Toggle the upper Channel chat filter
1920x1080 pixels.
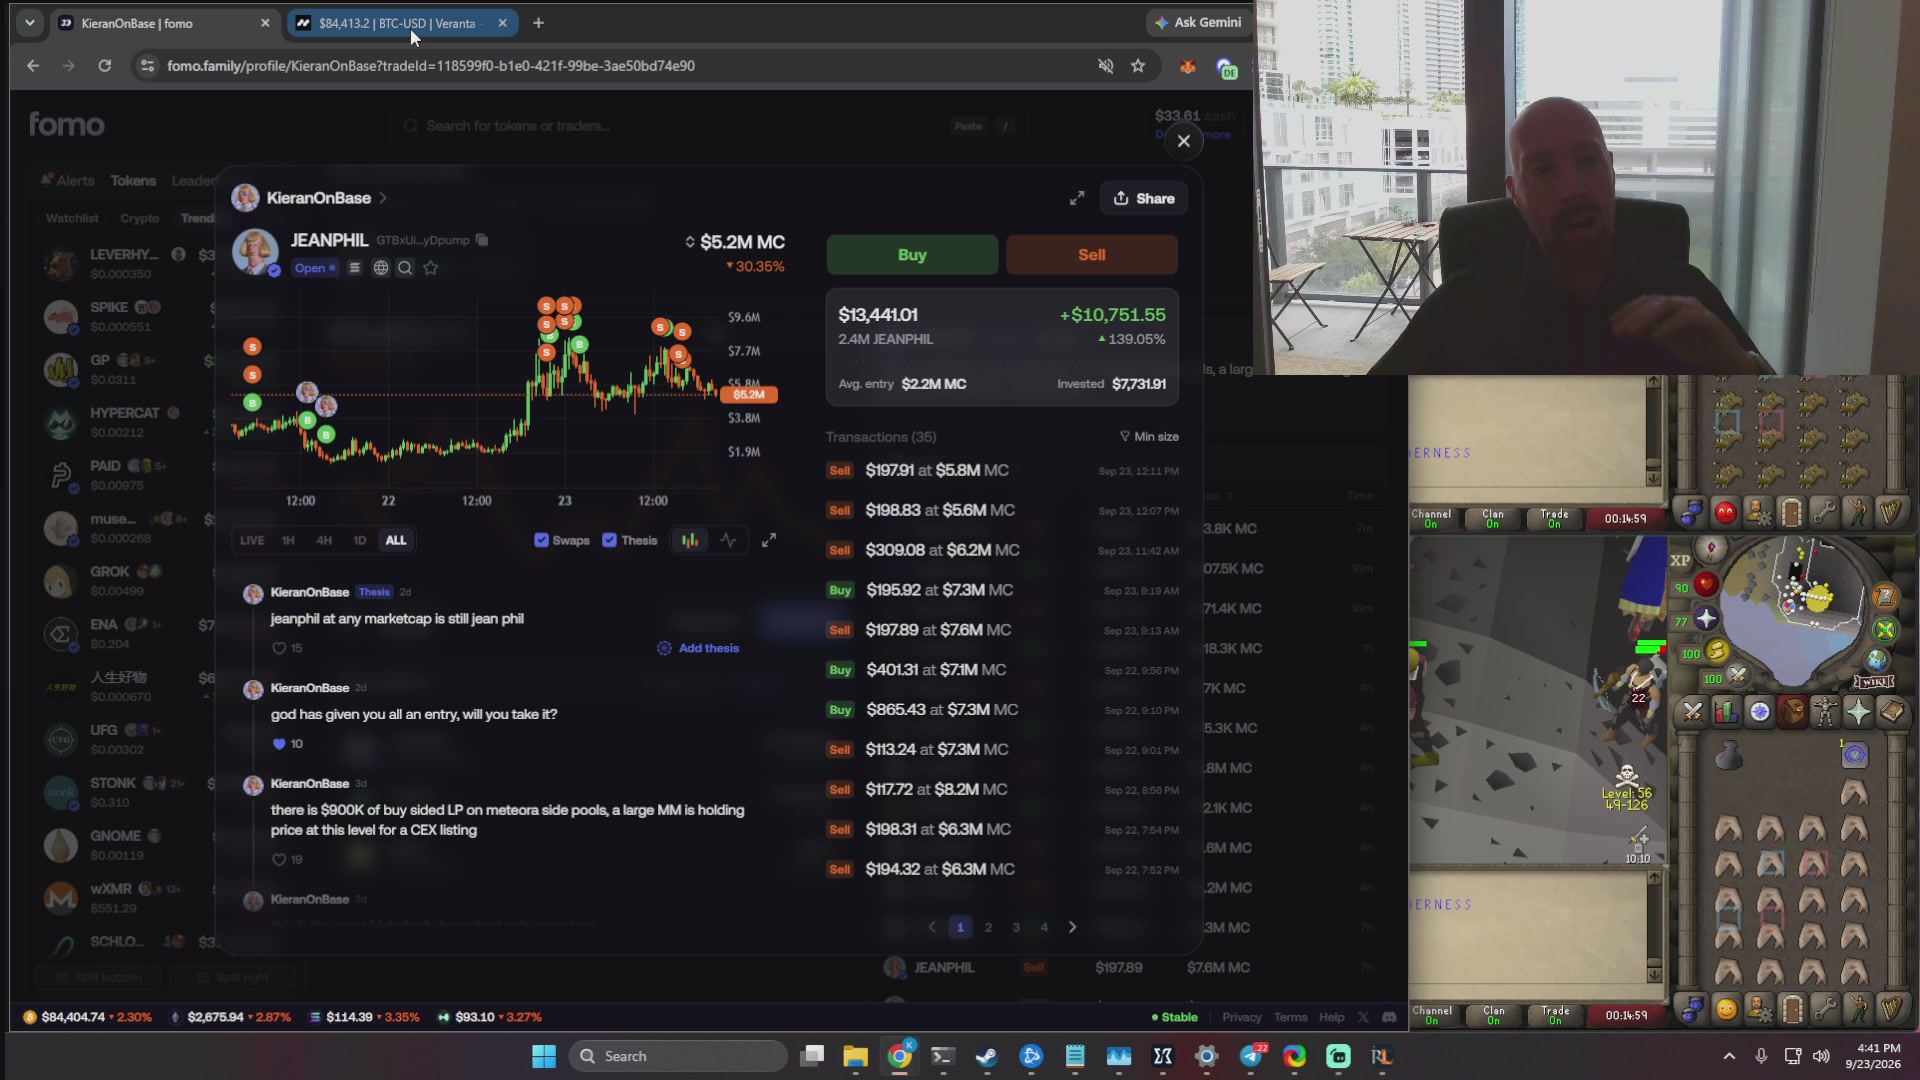[1432, 518]
